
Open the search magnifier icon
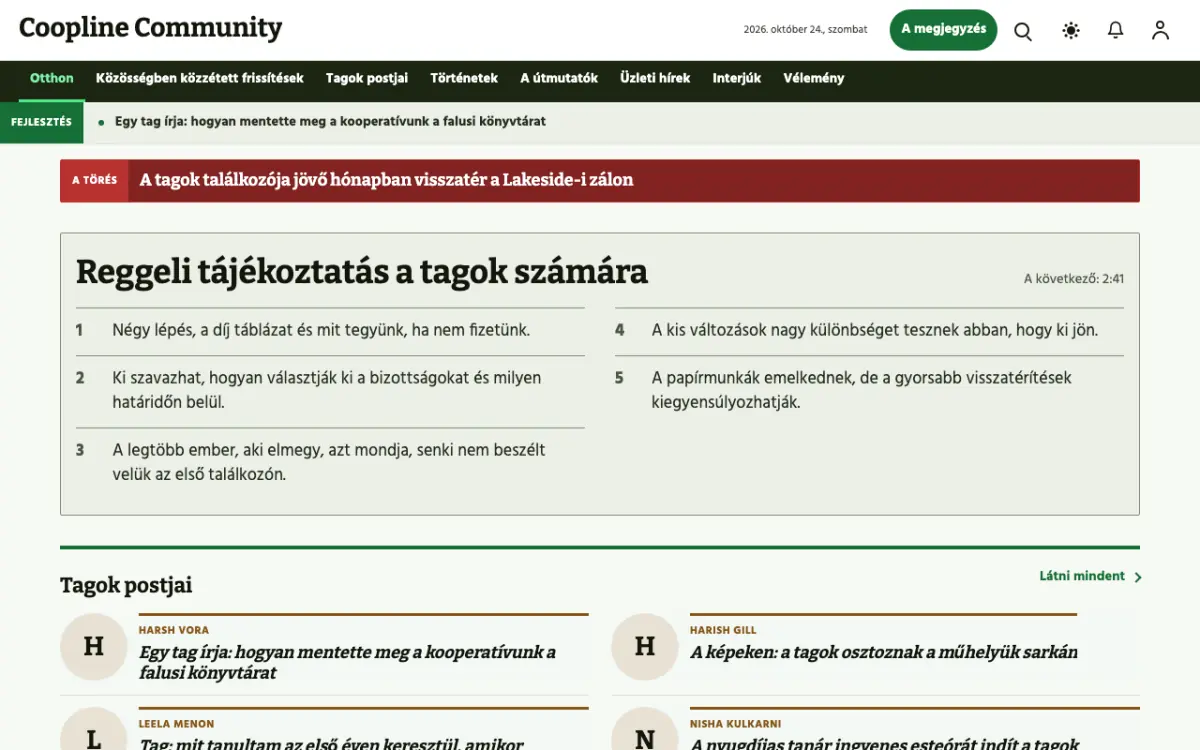coord(1023,31)
